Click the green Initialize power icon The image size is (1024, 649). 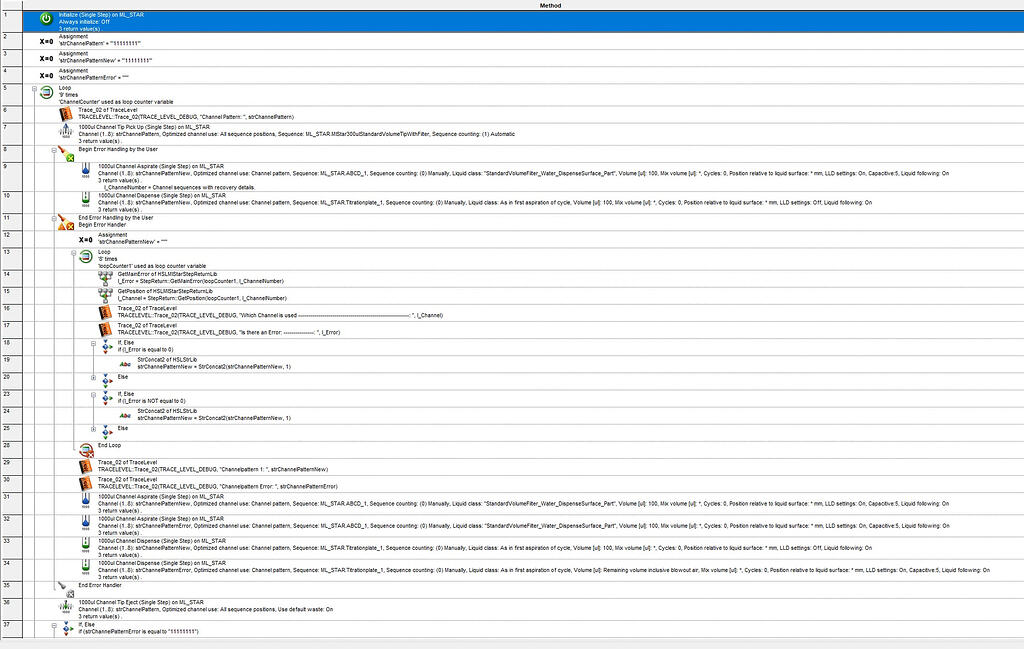[46, 19]
